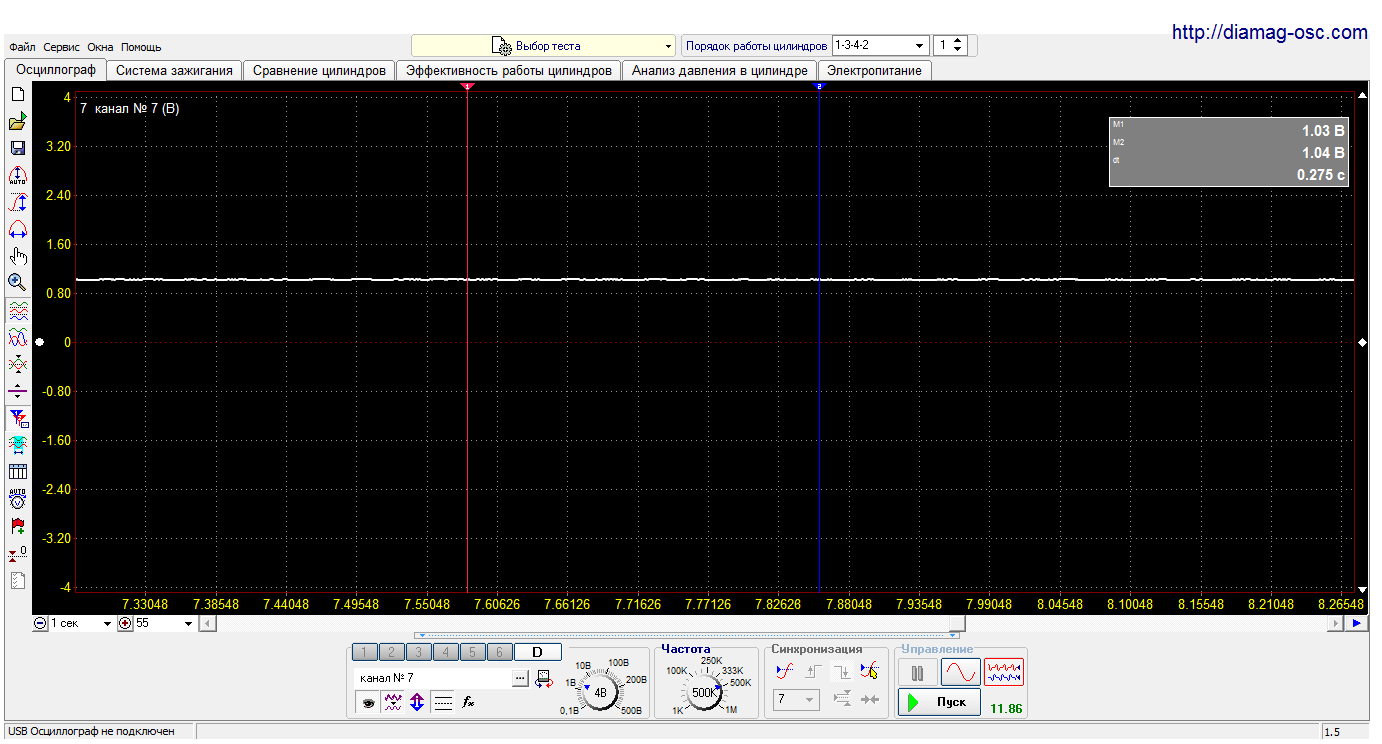The width and height of the screenshot is (1382, 744).
Task: Select the magnifier zoom tool
Action: point(17,283)
